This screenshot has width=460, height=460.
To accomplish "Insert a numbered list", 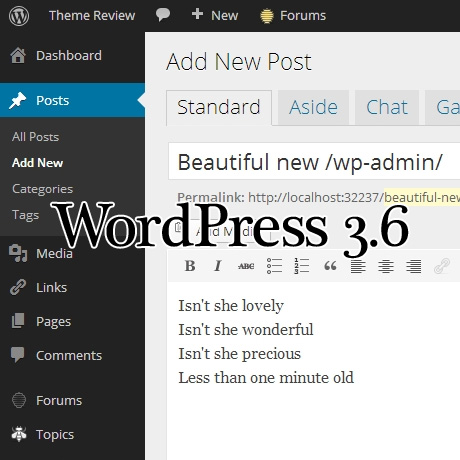I will click(x=302, y=266).
